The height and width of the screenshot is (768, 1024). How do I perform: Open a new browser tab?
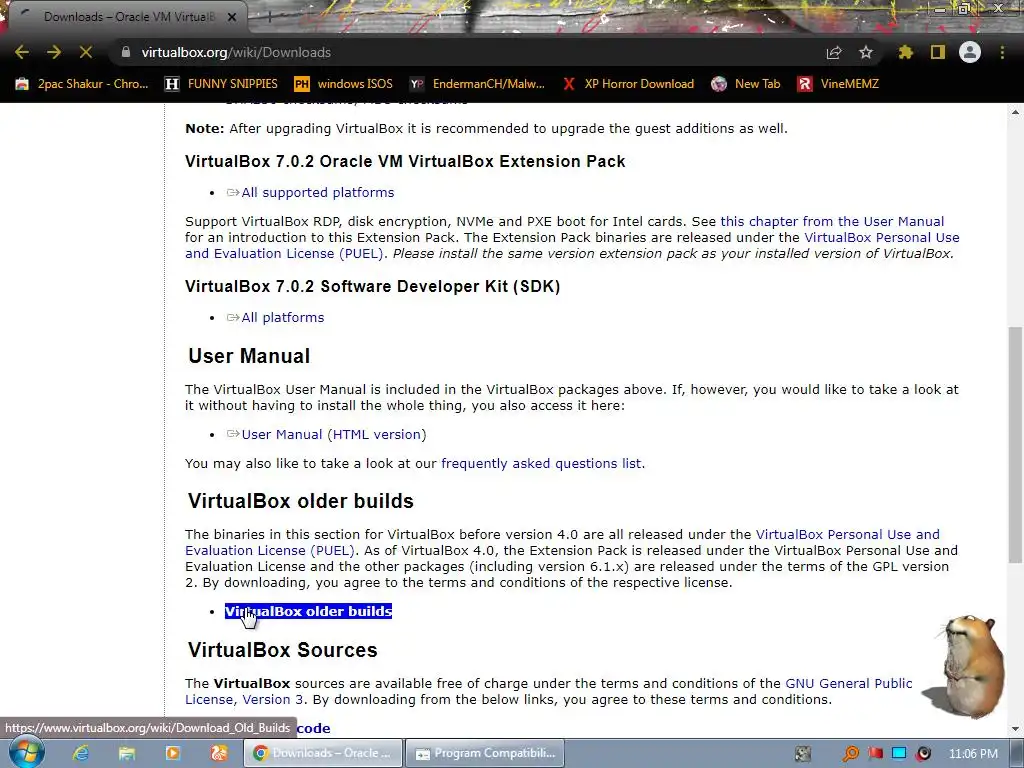pyautogui.click(x=268, y=17)
